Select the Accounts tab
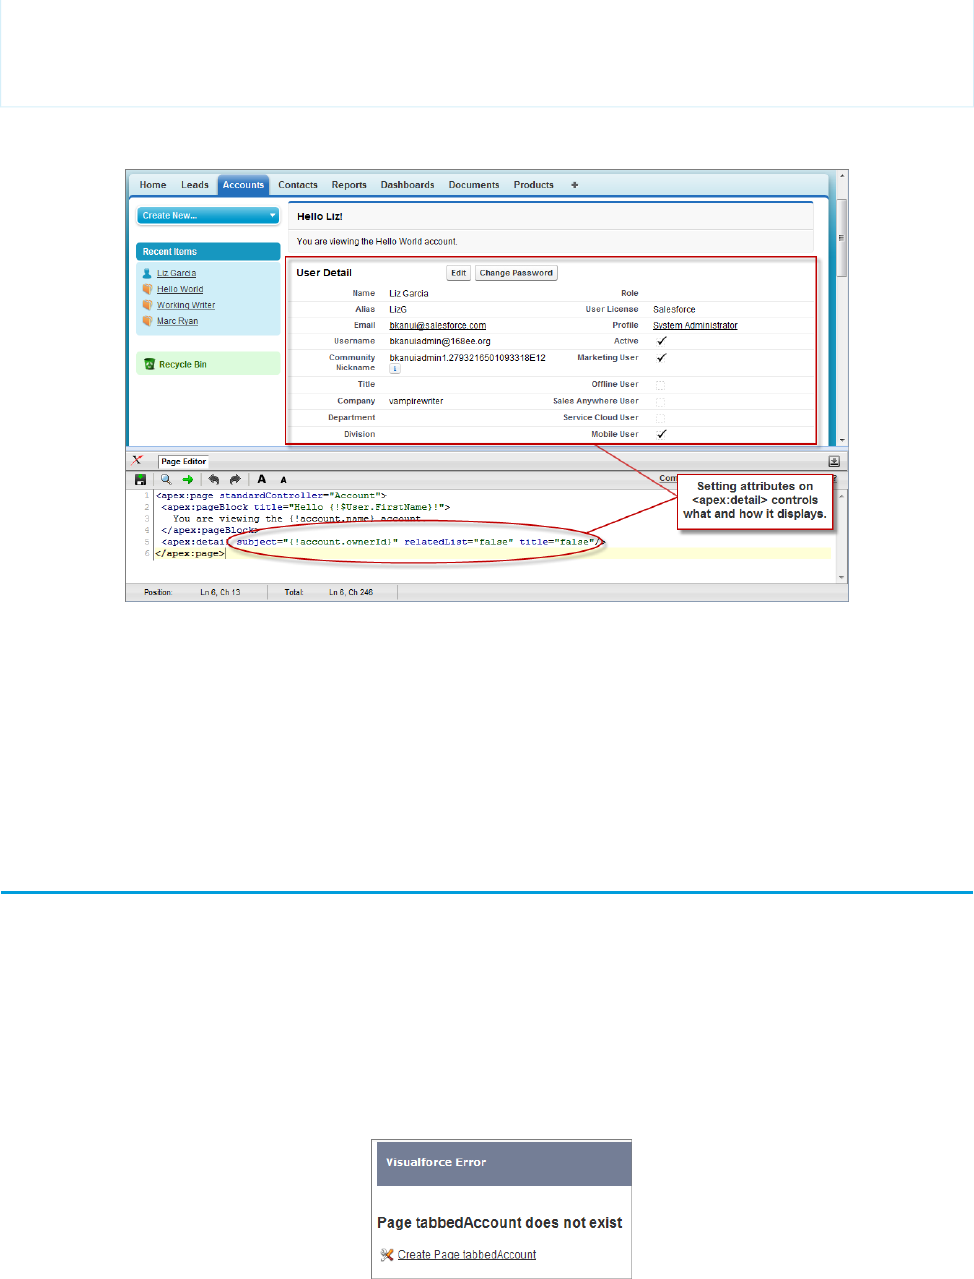Screen dimensions: 974x1279 (243, 185)
